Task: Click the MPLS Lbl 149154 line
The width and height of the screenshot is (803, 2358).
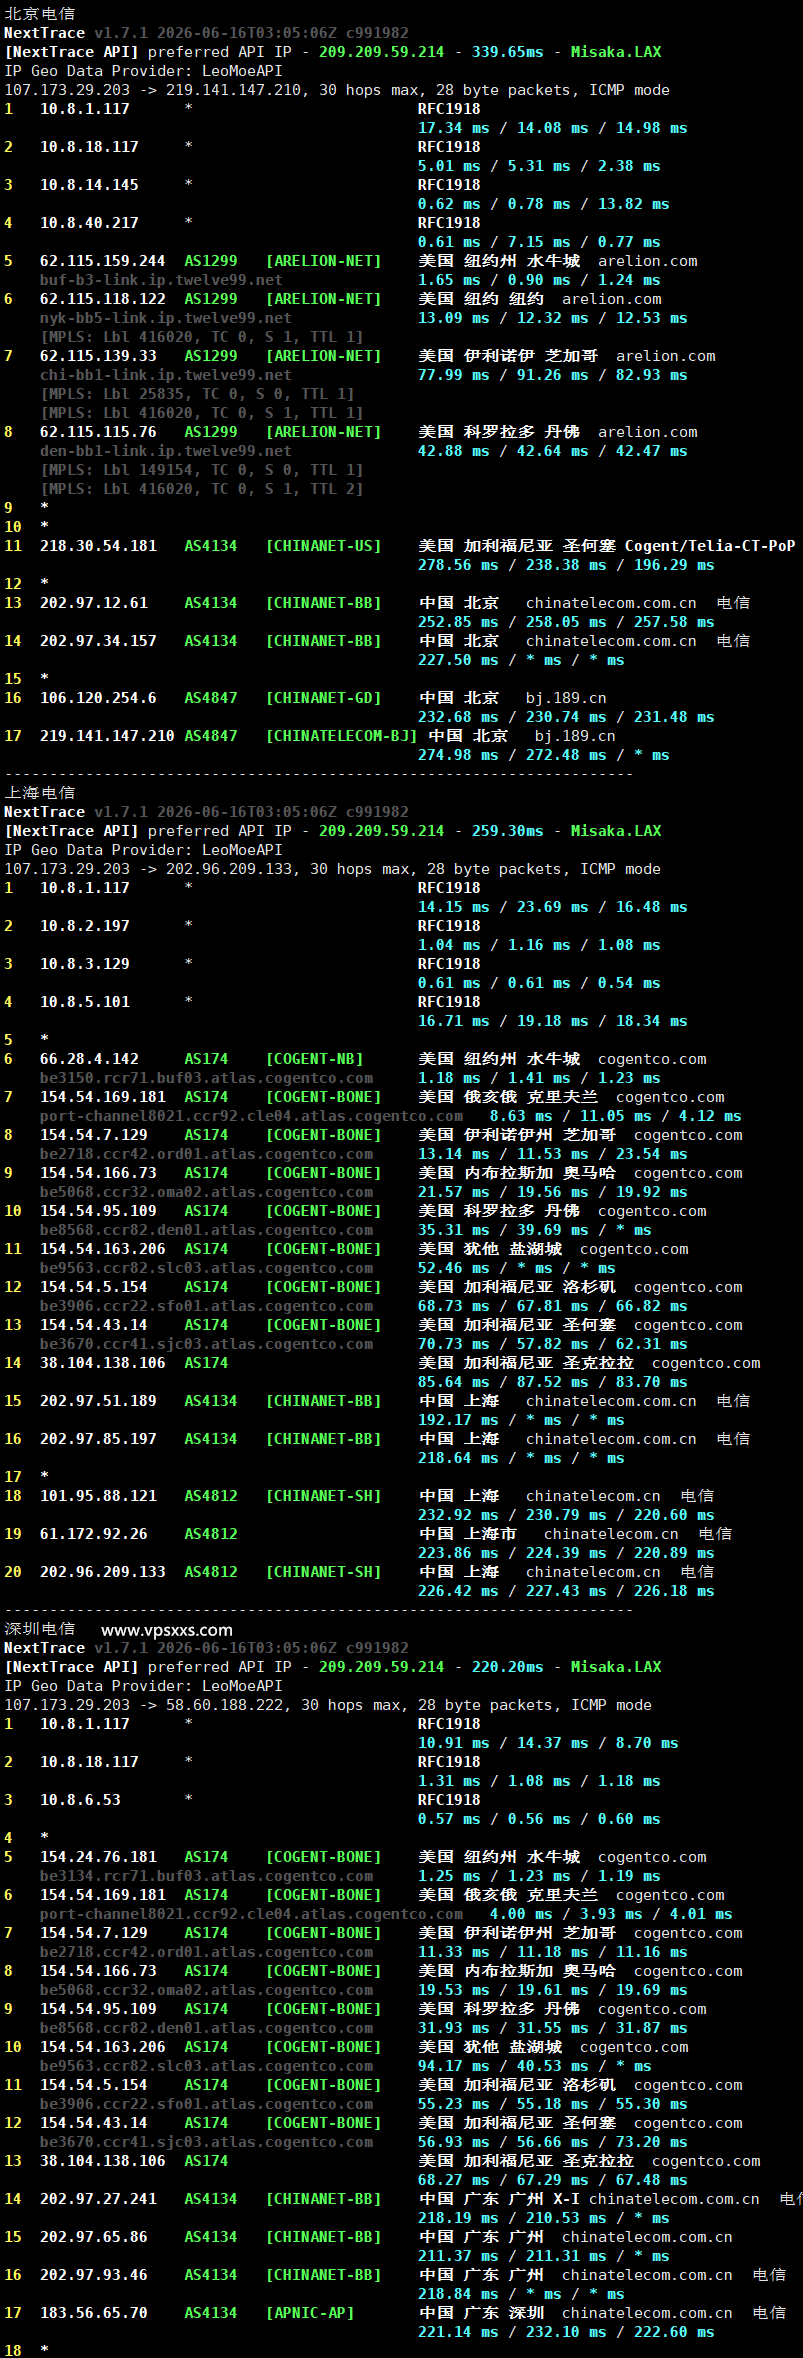Action: (201, 469)
